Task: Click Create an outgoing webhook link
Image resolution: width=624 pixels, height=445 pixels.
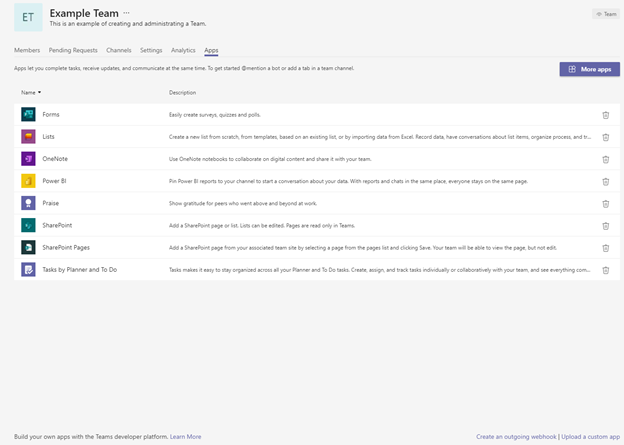Action: click(516, 437)
